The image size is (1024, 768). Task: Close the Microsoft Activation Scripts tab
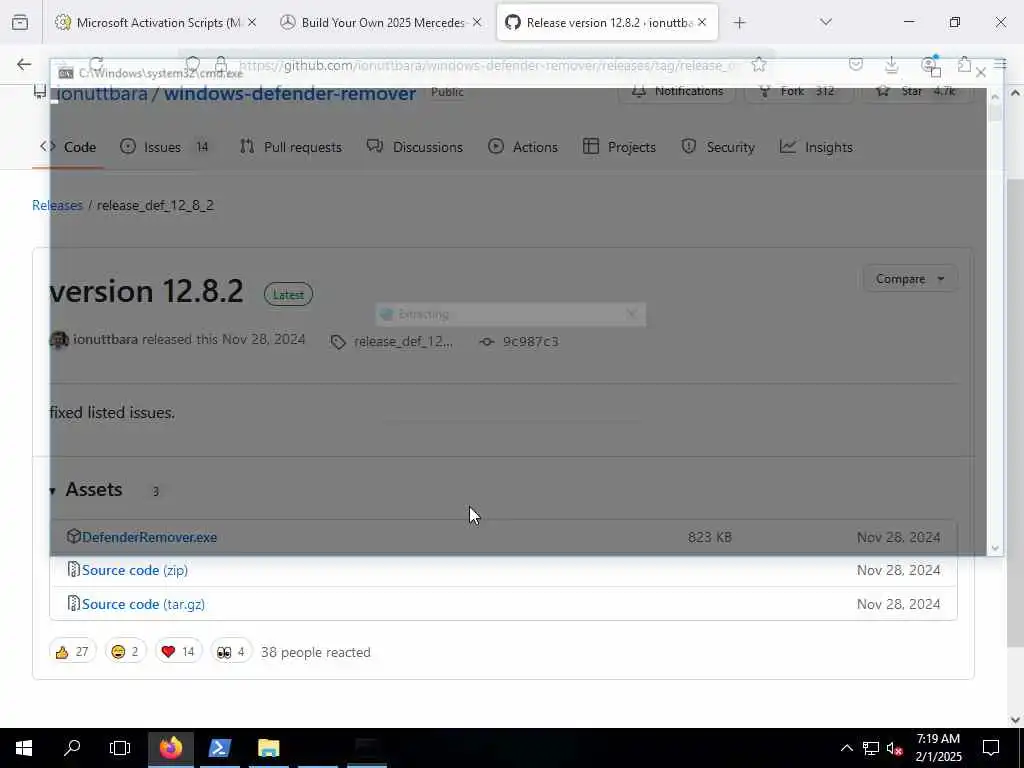[252, 22]
